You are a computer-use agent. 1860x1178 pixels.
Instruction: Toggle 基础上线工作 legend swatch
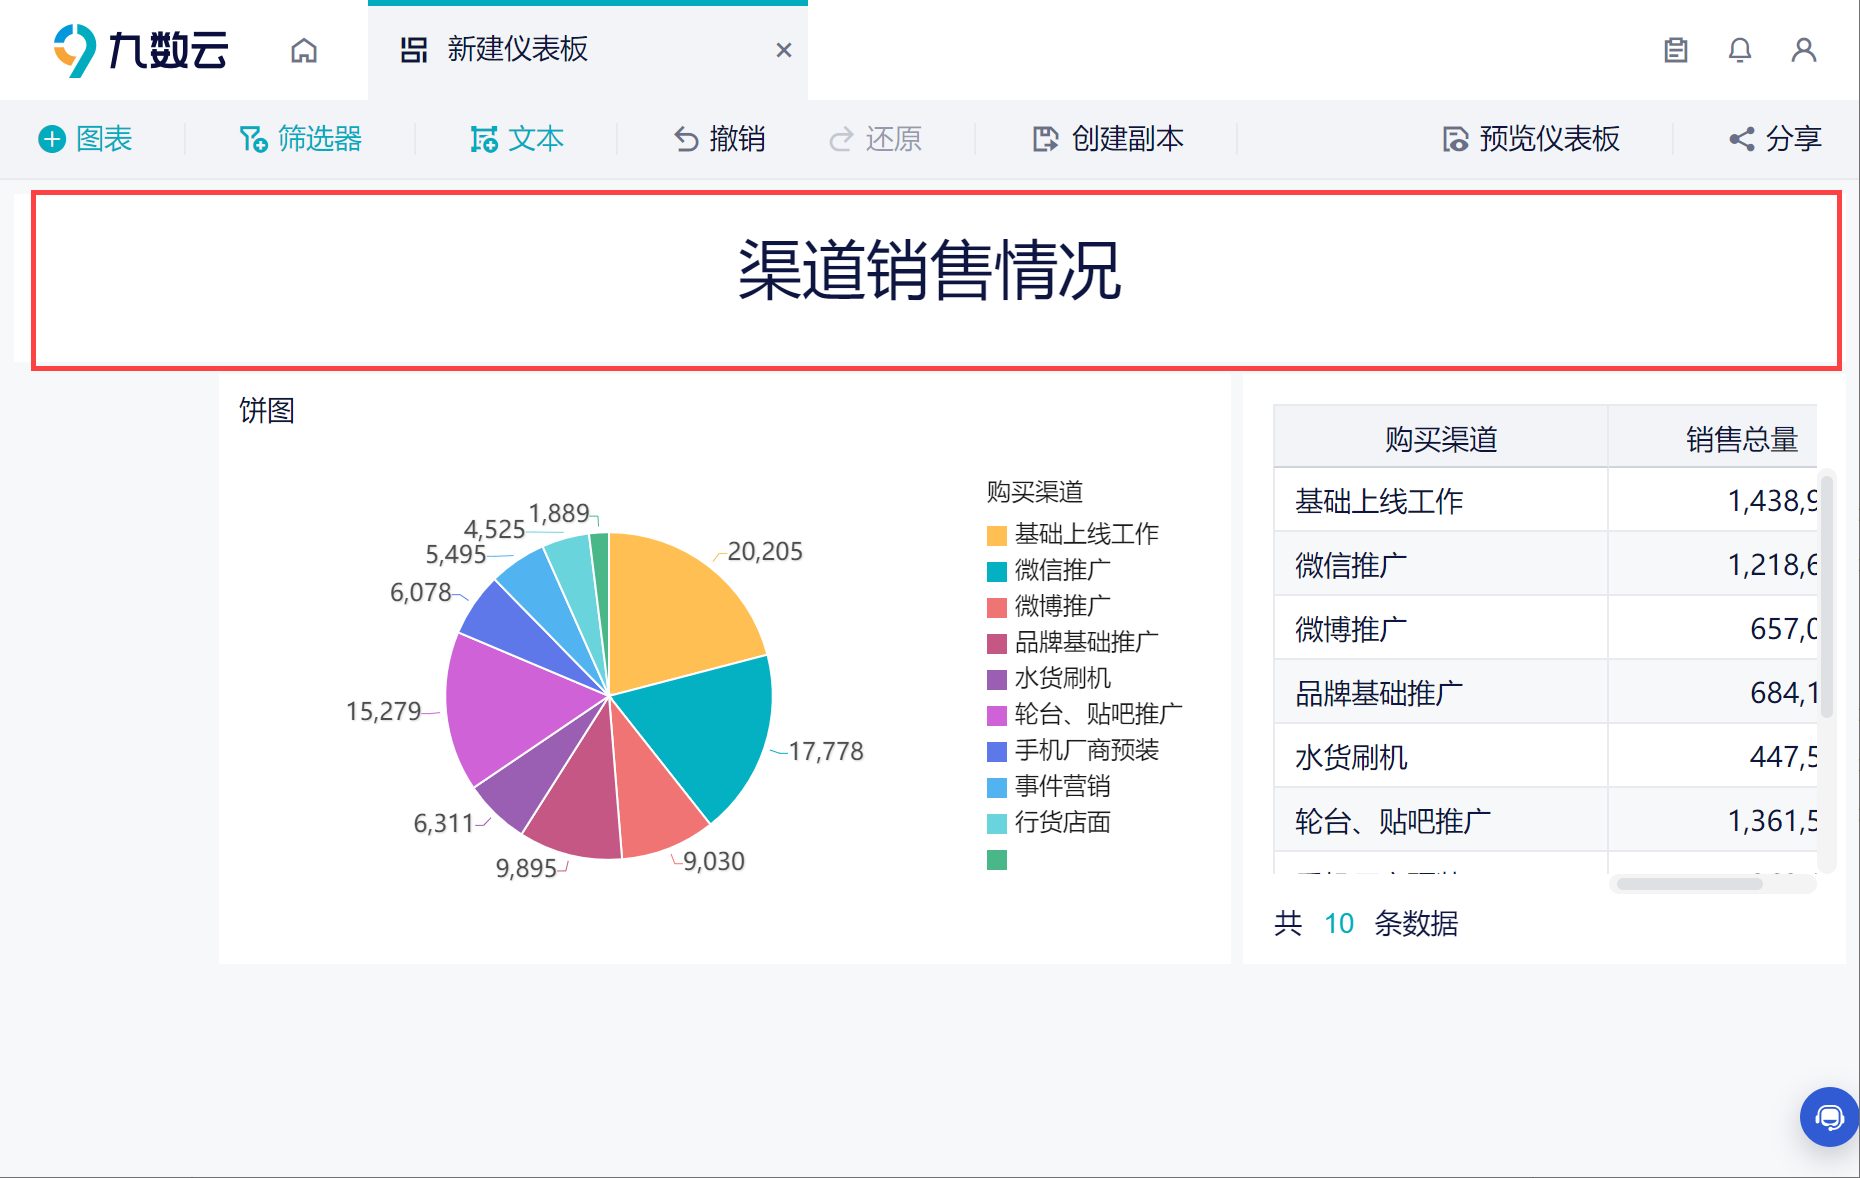pos(997,536)
